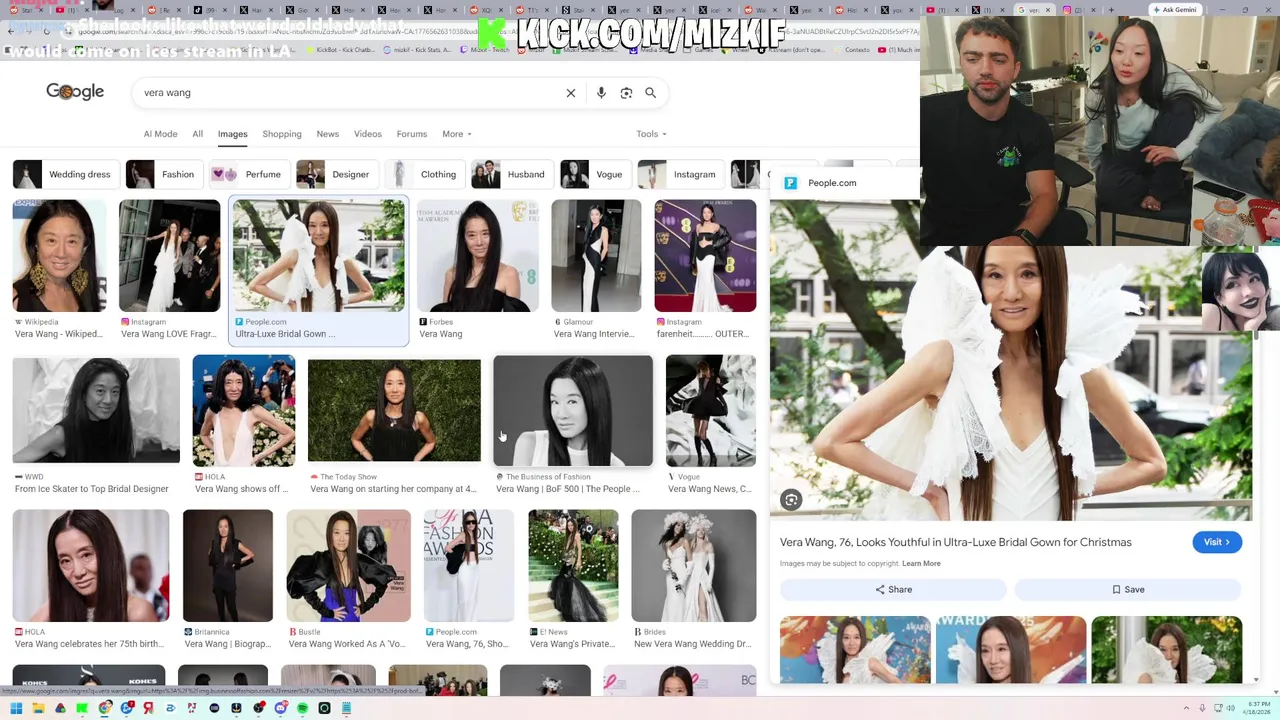Open the Forbes Vera Wang image result
Viewport: 1280px width, 720px height.
(478, 256)
